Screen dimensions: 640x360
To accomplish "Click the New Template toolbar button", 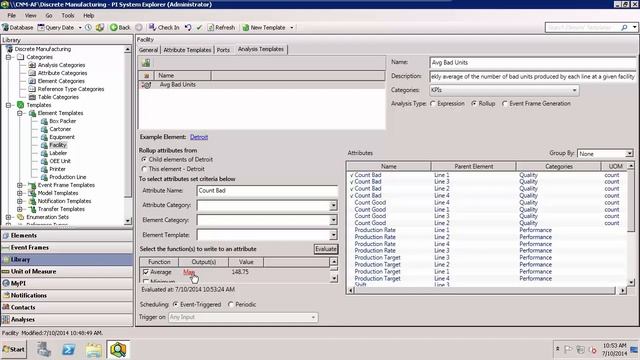I will pos(264,27).
